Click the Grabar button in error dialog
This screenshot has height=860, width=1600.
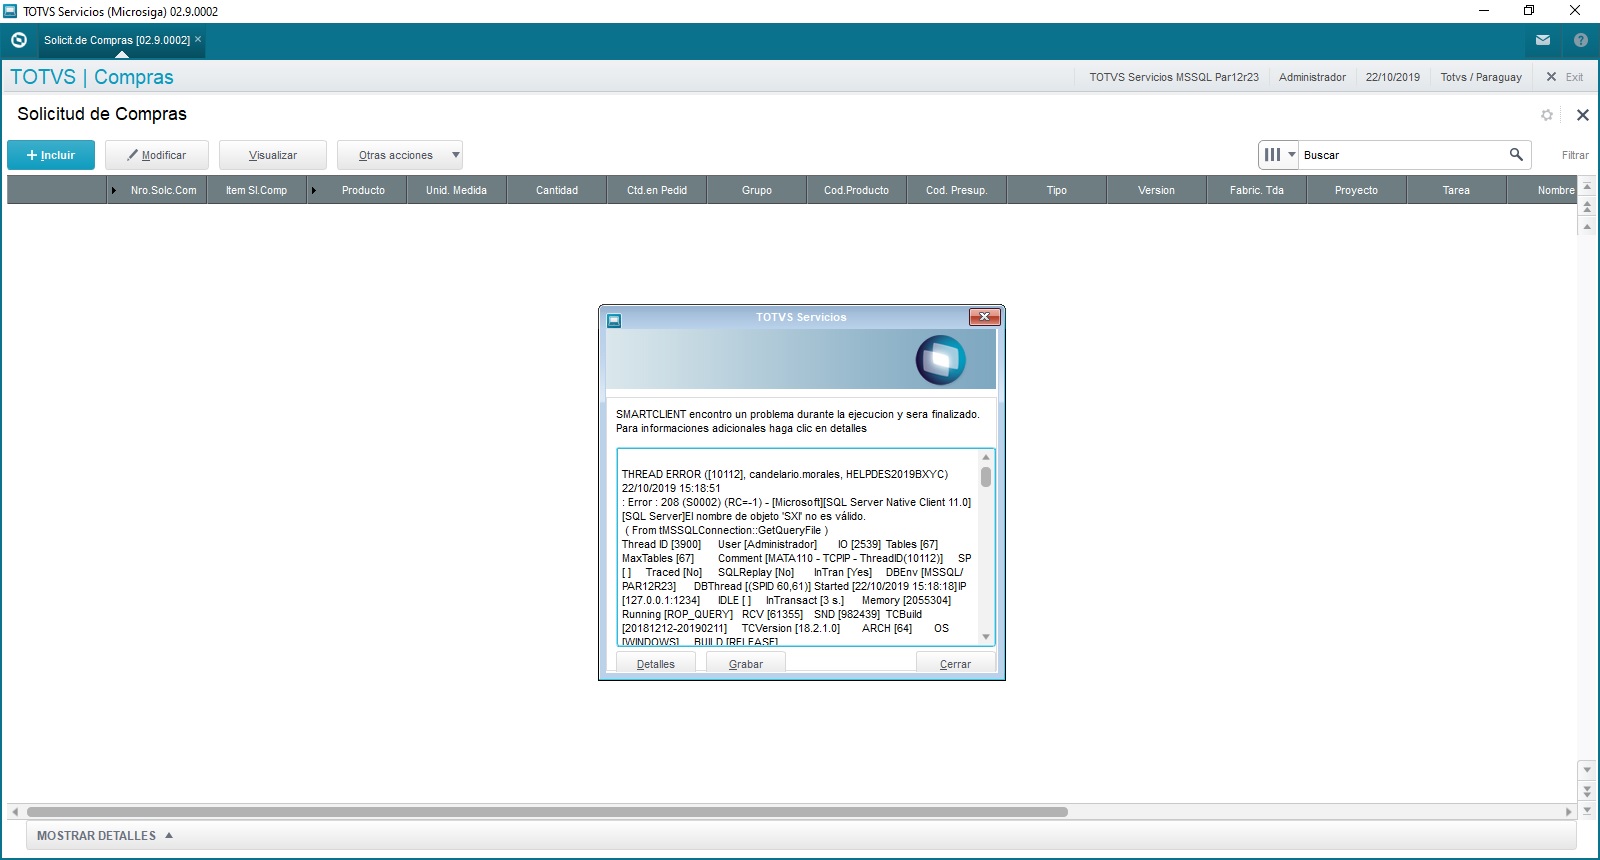click(x=746, y=664)
